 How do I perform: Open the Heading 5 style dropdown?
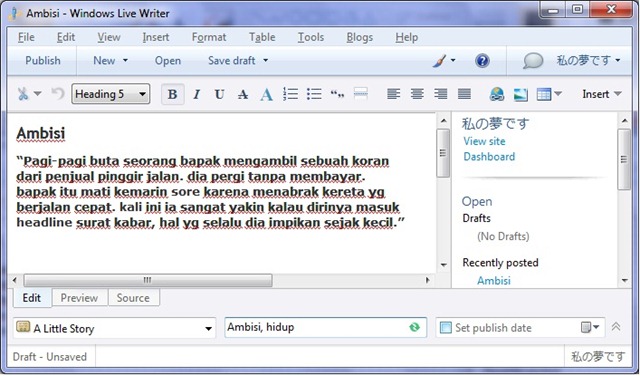111,94
